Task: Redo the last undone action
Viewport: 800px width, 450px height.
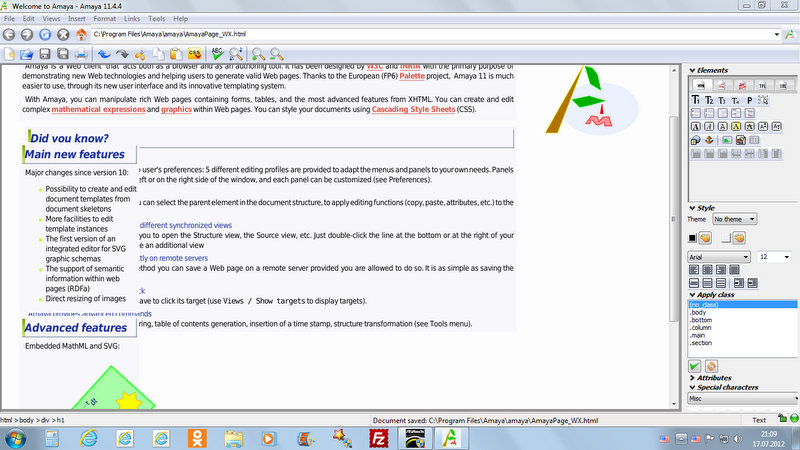Action: (122, 54)
